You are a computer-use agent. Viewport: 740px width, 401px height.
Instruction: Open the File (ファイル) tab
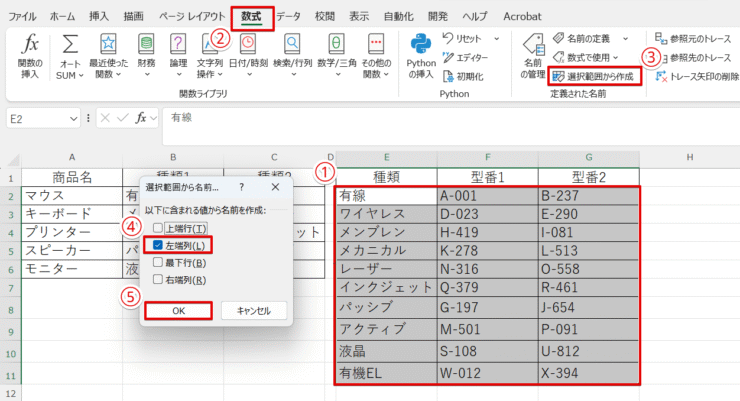coord(22,17)
